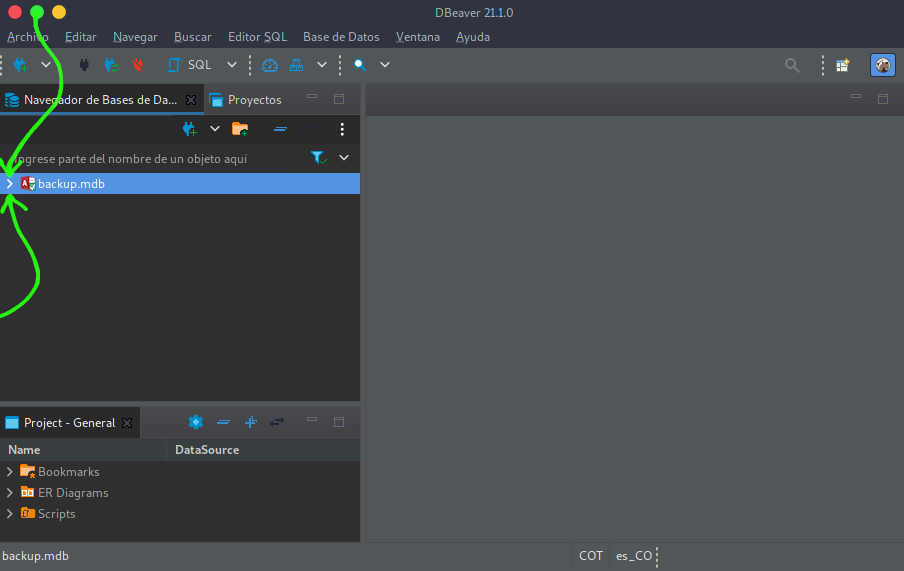Click the COT timezone in status bar

(591, 556)
